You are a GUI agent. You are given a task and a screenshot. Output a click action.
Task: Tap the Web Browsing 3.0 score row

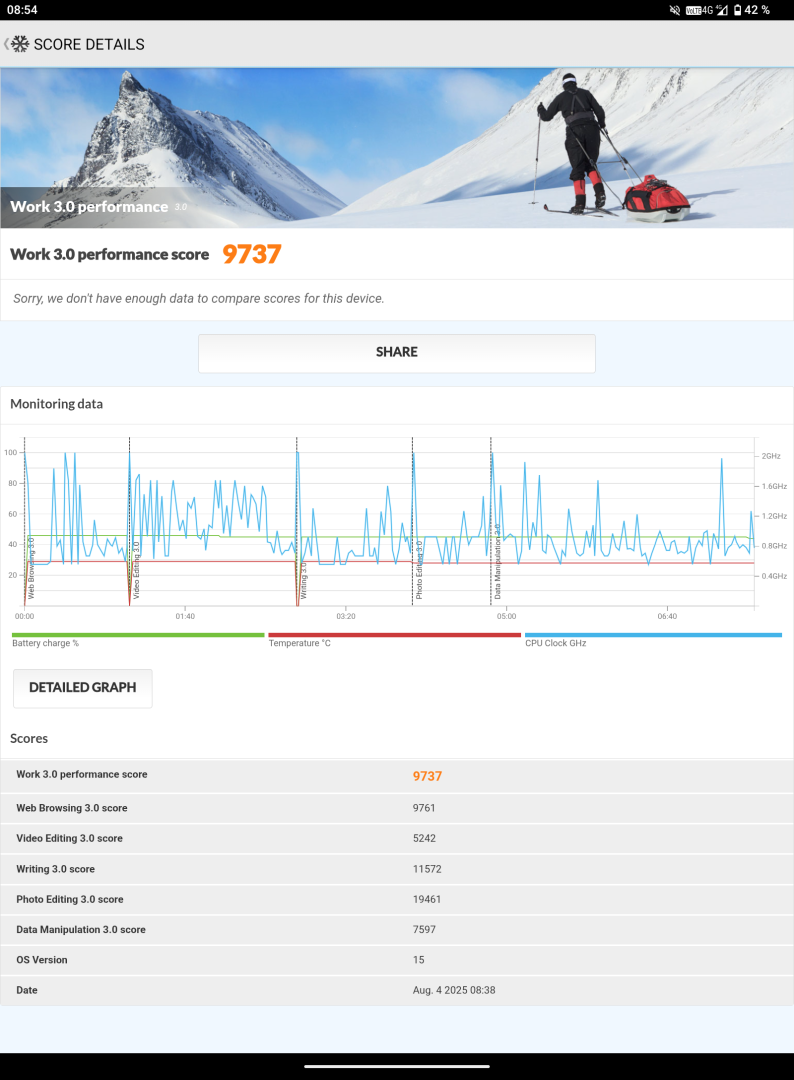(397, 808)
